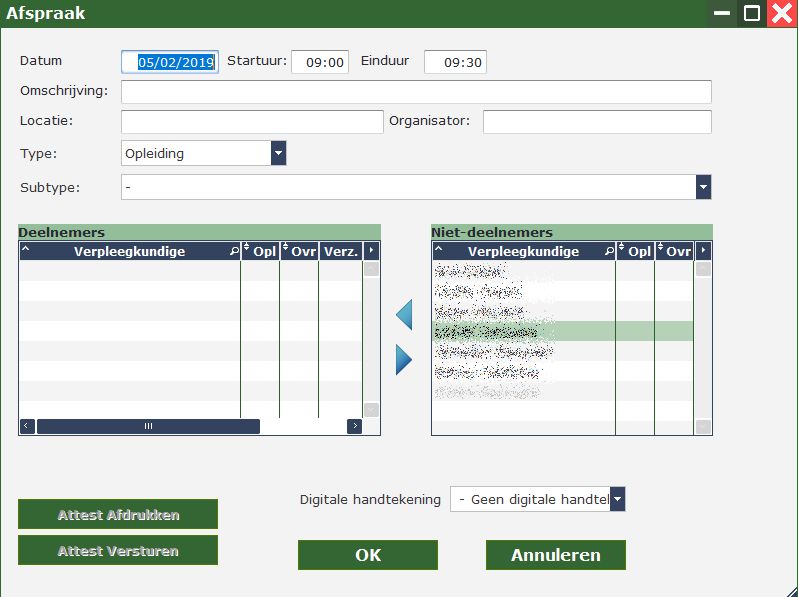
Task: Click the right arrow to remove participant
Action: (x=404, y=359)
